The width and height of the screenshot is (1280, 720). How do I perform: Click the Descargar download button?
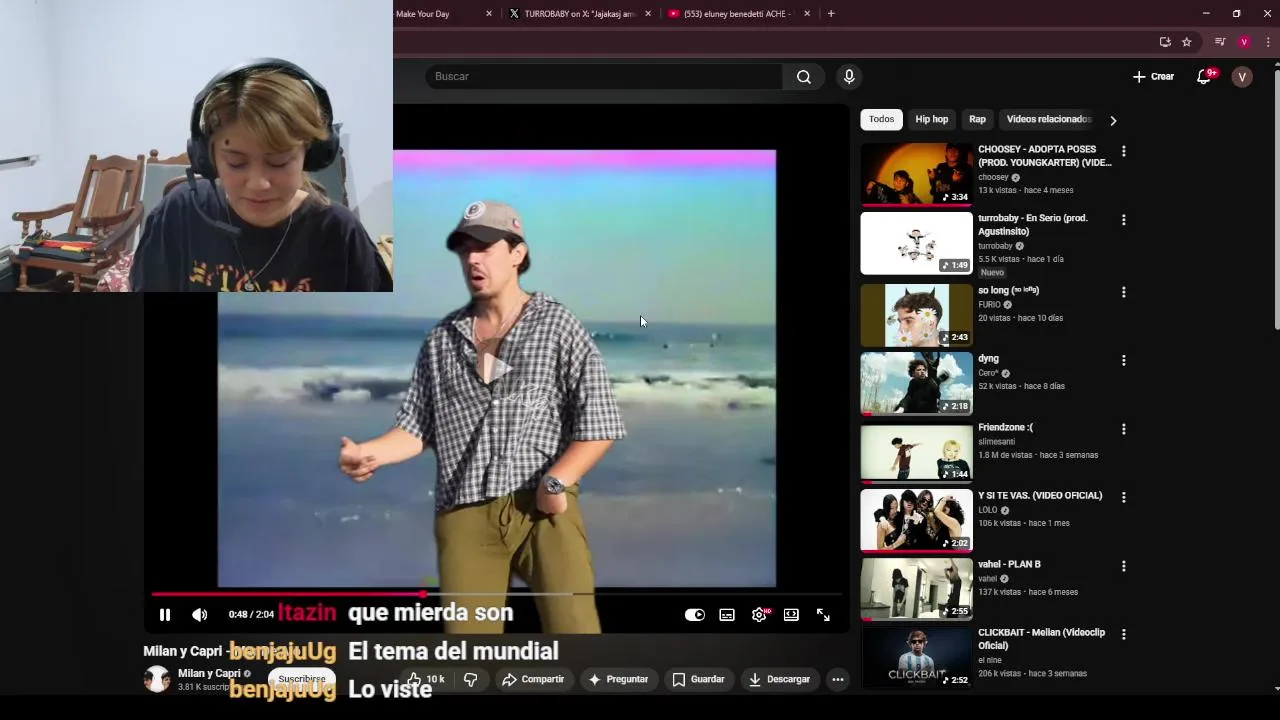pyautogui.click(x=779, y=679)
